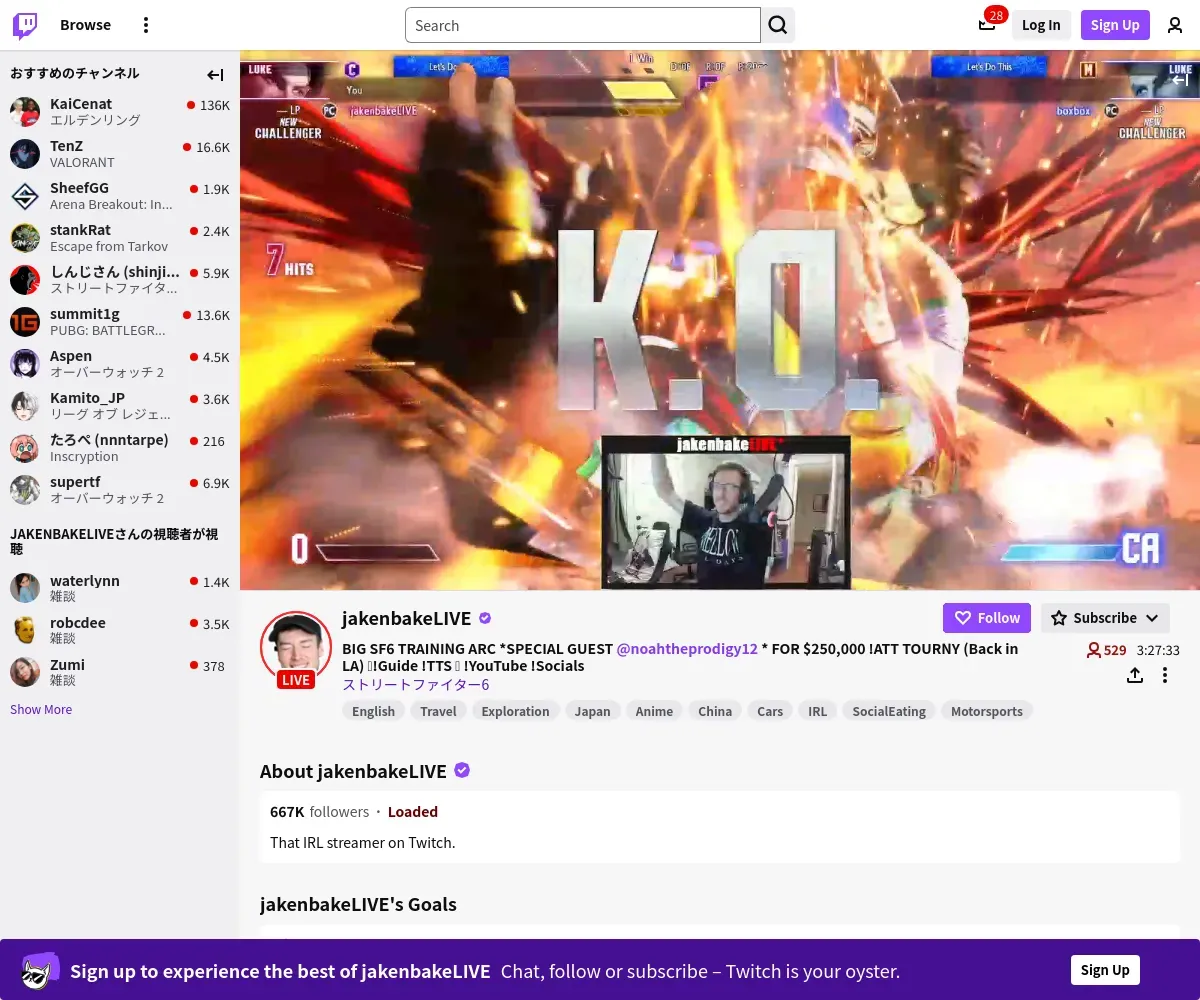Click the top bar Sign Up button
Image resolution: width=1200 pixels, height=1000 pixels.
[x=1115, y=25]
